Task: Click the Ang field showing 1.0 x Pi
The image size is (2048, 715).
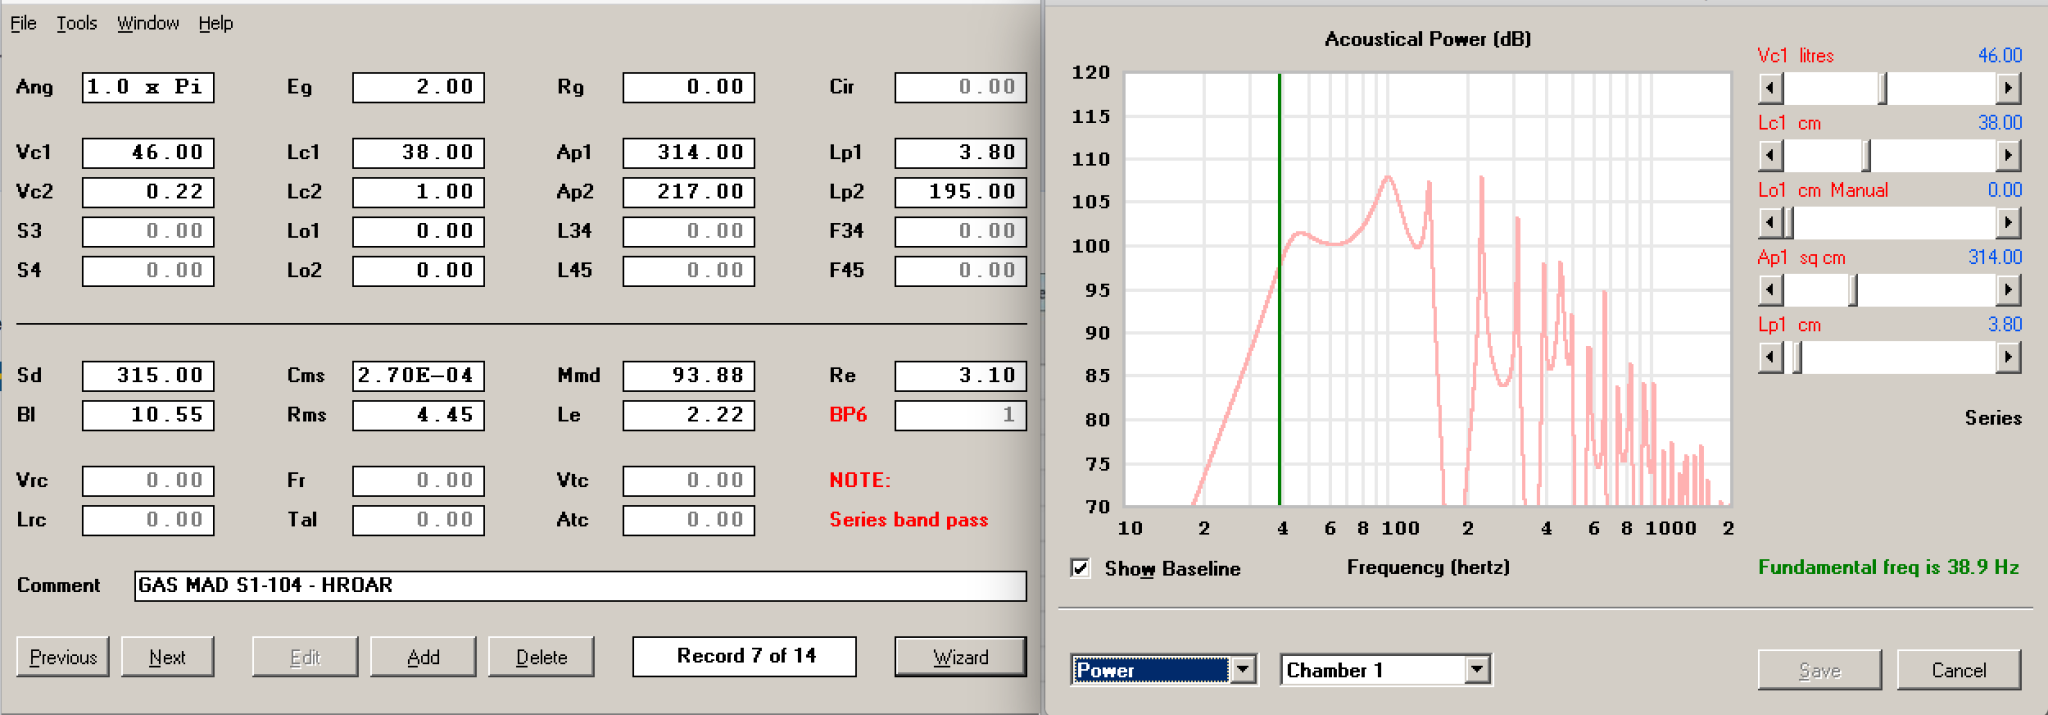Action: coord(148,87)
